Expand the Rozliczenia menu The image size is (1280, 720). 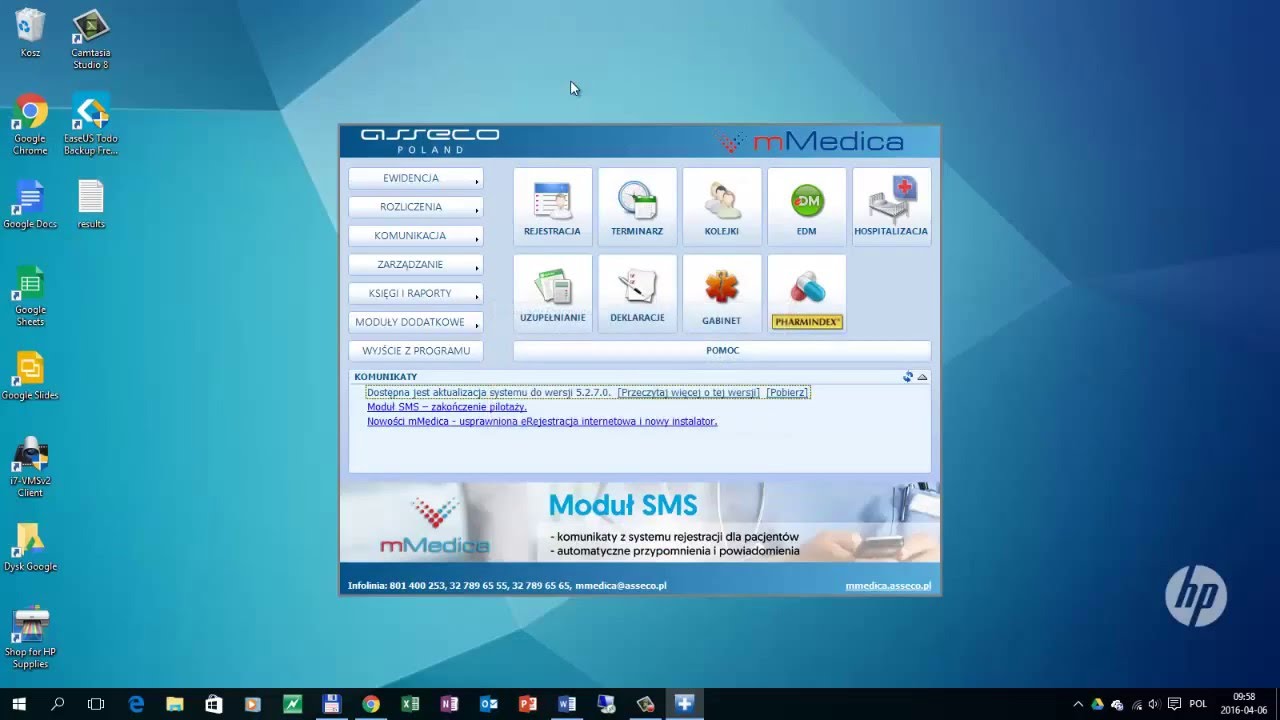[416, 207]
